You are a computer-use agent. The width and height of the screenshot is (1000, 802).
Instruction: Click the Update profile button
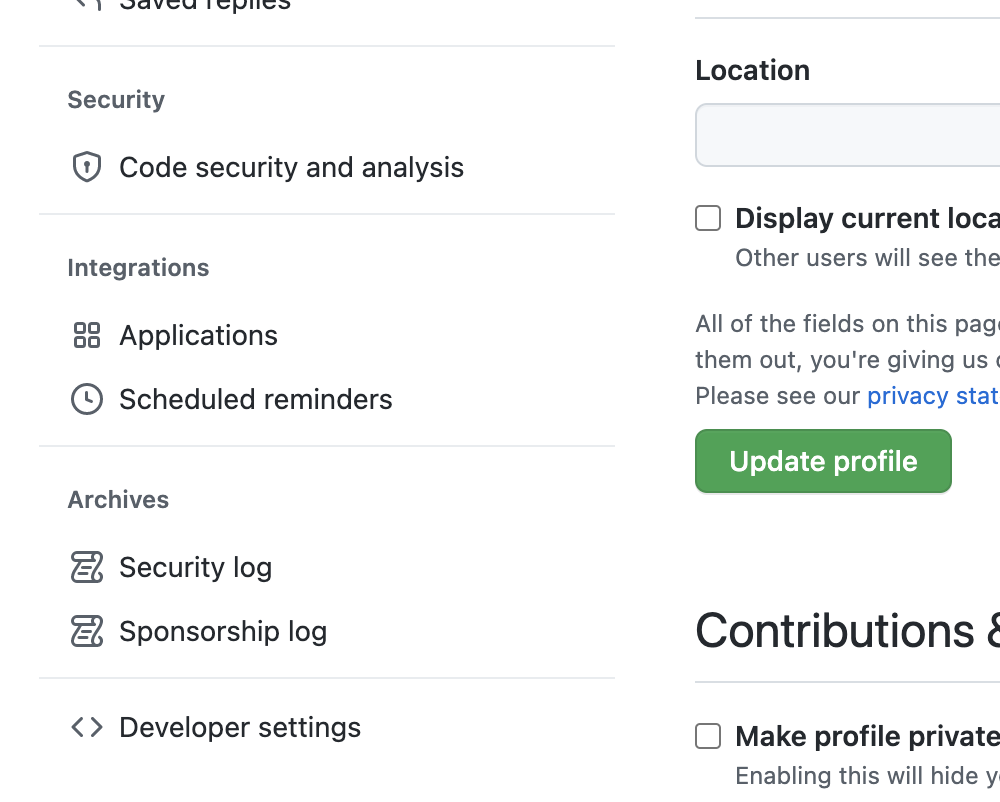(x=823, y=461)
